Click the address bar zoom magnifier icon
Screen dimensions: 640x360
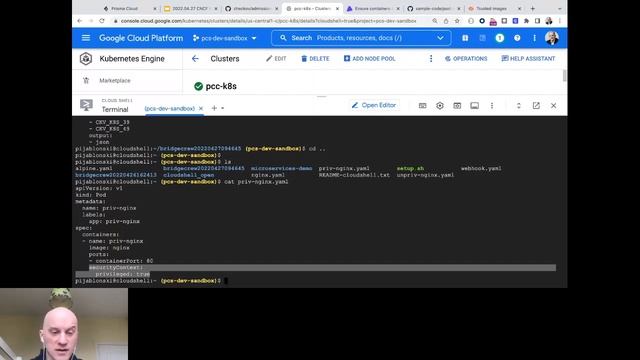coord(434,21)
